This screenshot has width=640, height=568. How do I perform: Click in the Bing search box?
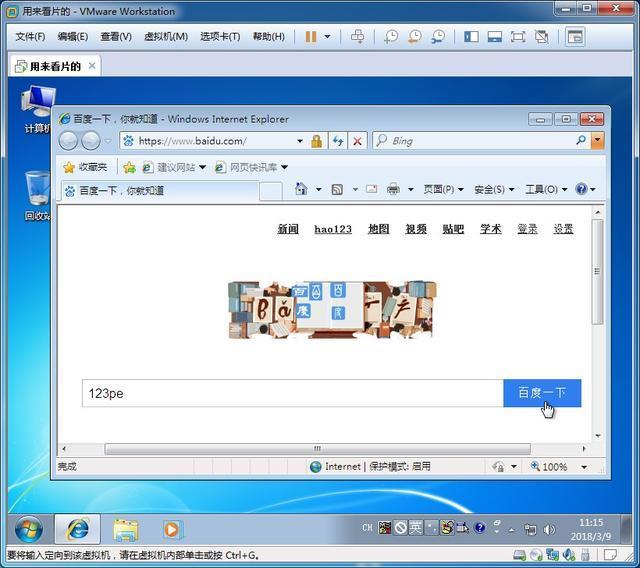473,141
